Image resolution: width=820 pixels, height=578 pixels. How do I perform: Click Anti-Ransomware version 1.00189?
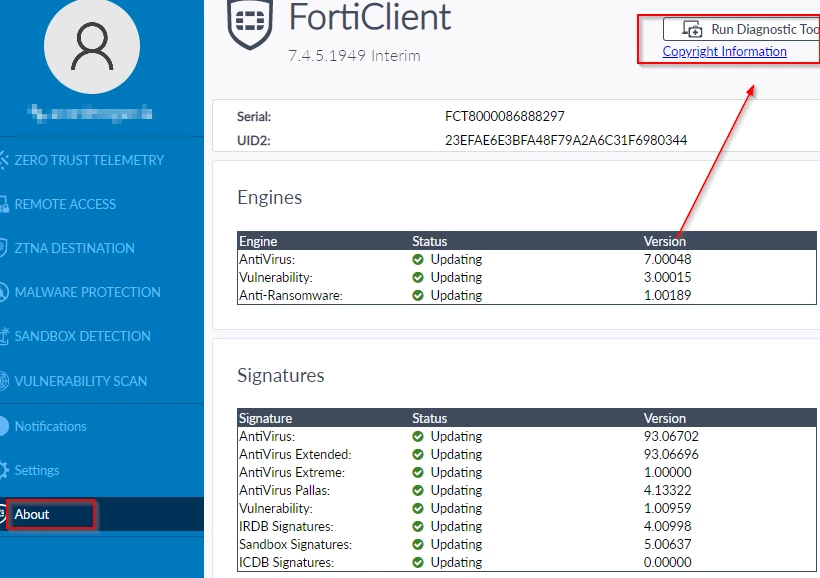pos(667,296)
